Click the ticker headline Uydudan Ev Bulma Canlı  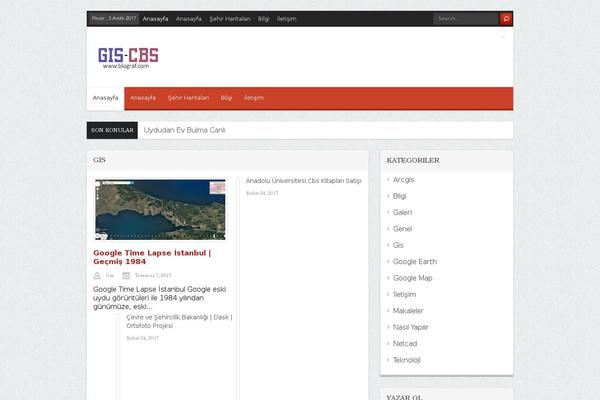[x=184, y=130]
